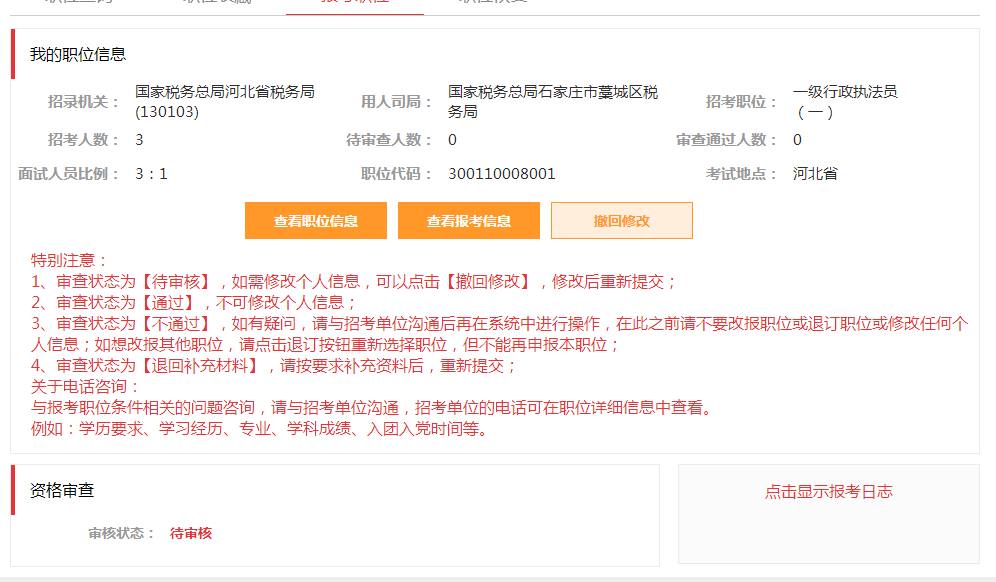Switch to the first tab in the top navigation
The width and height of the screenshot is (996, 582).
coord(75,3)
